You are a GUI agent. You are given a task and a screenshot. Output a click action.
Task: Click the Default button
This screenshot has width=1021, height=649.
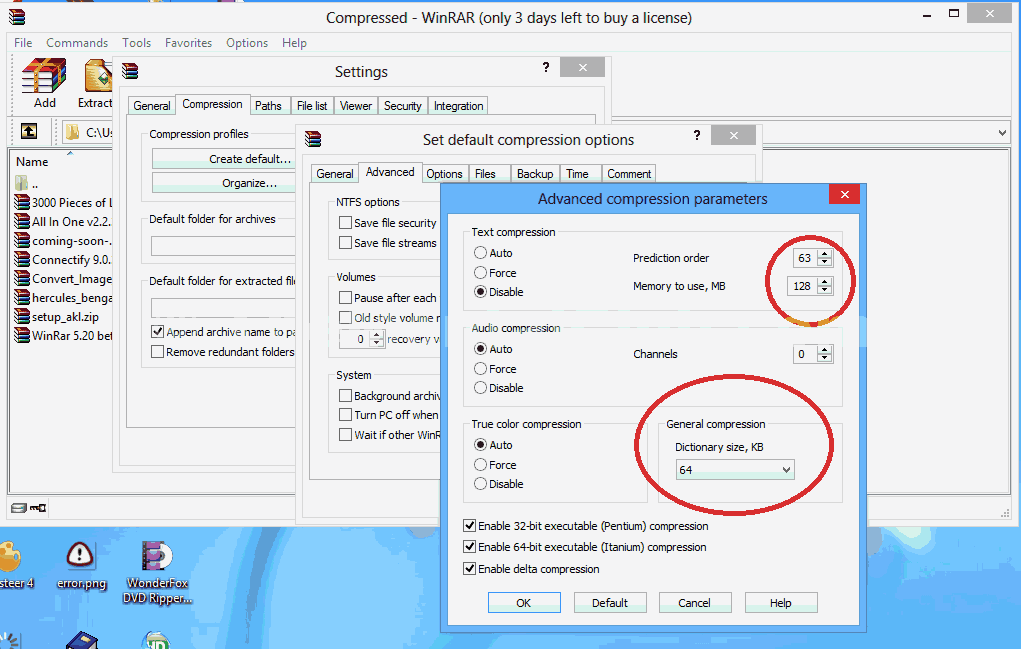coord(610,603)
